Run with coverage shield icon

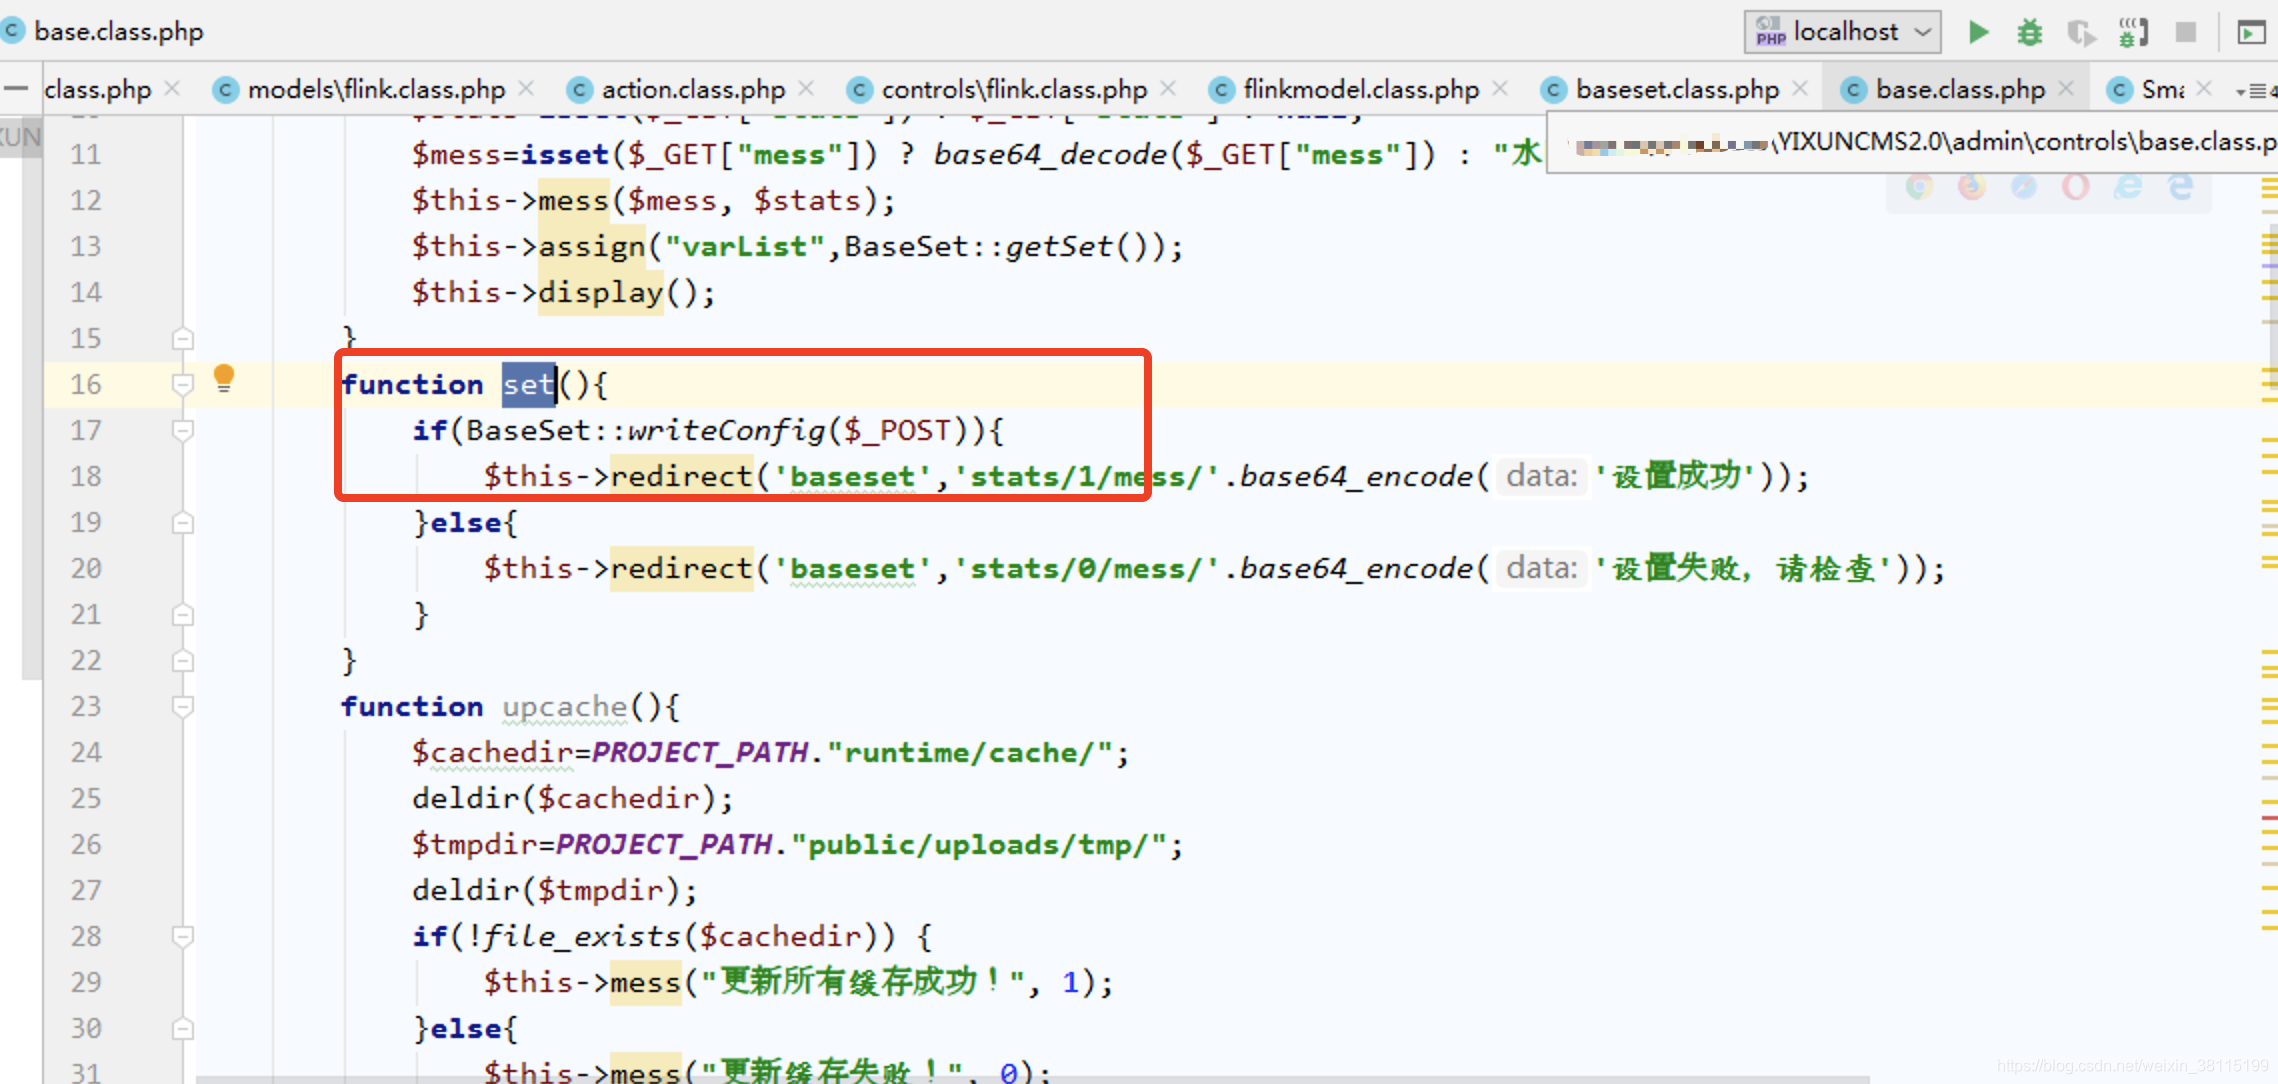pos(2081,33)
